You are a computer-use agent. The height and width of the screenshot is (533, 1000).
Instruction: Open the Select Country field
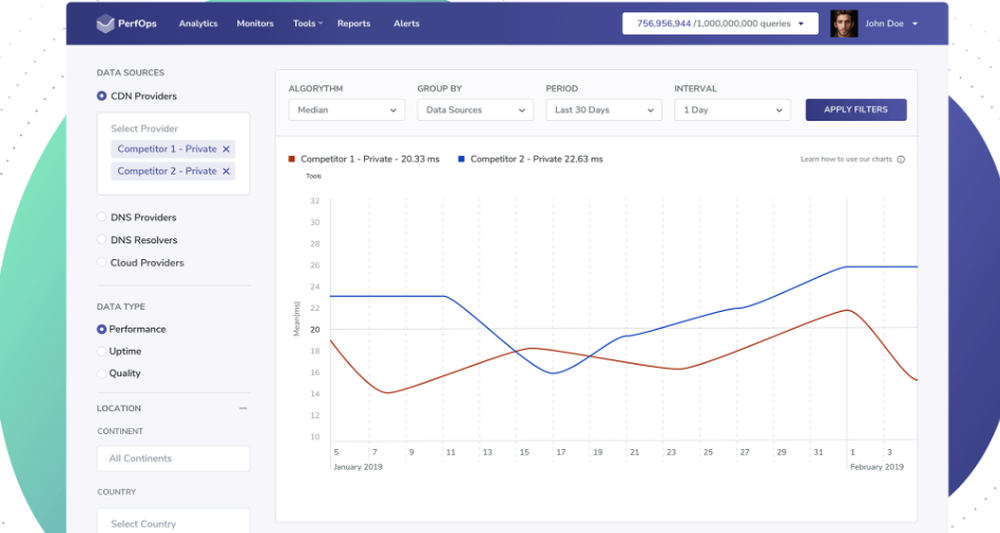(x=173, y=522)
